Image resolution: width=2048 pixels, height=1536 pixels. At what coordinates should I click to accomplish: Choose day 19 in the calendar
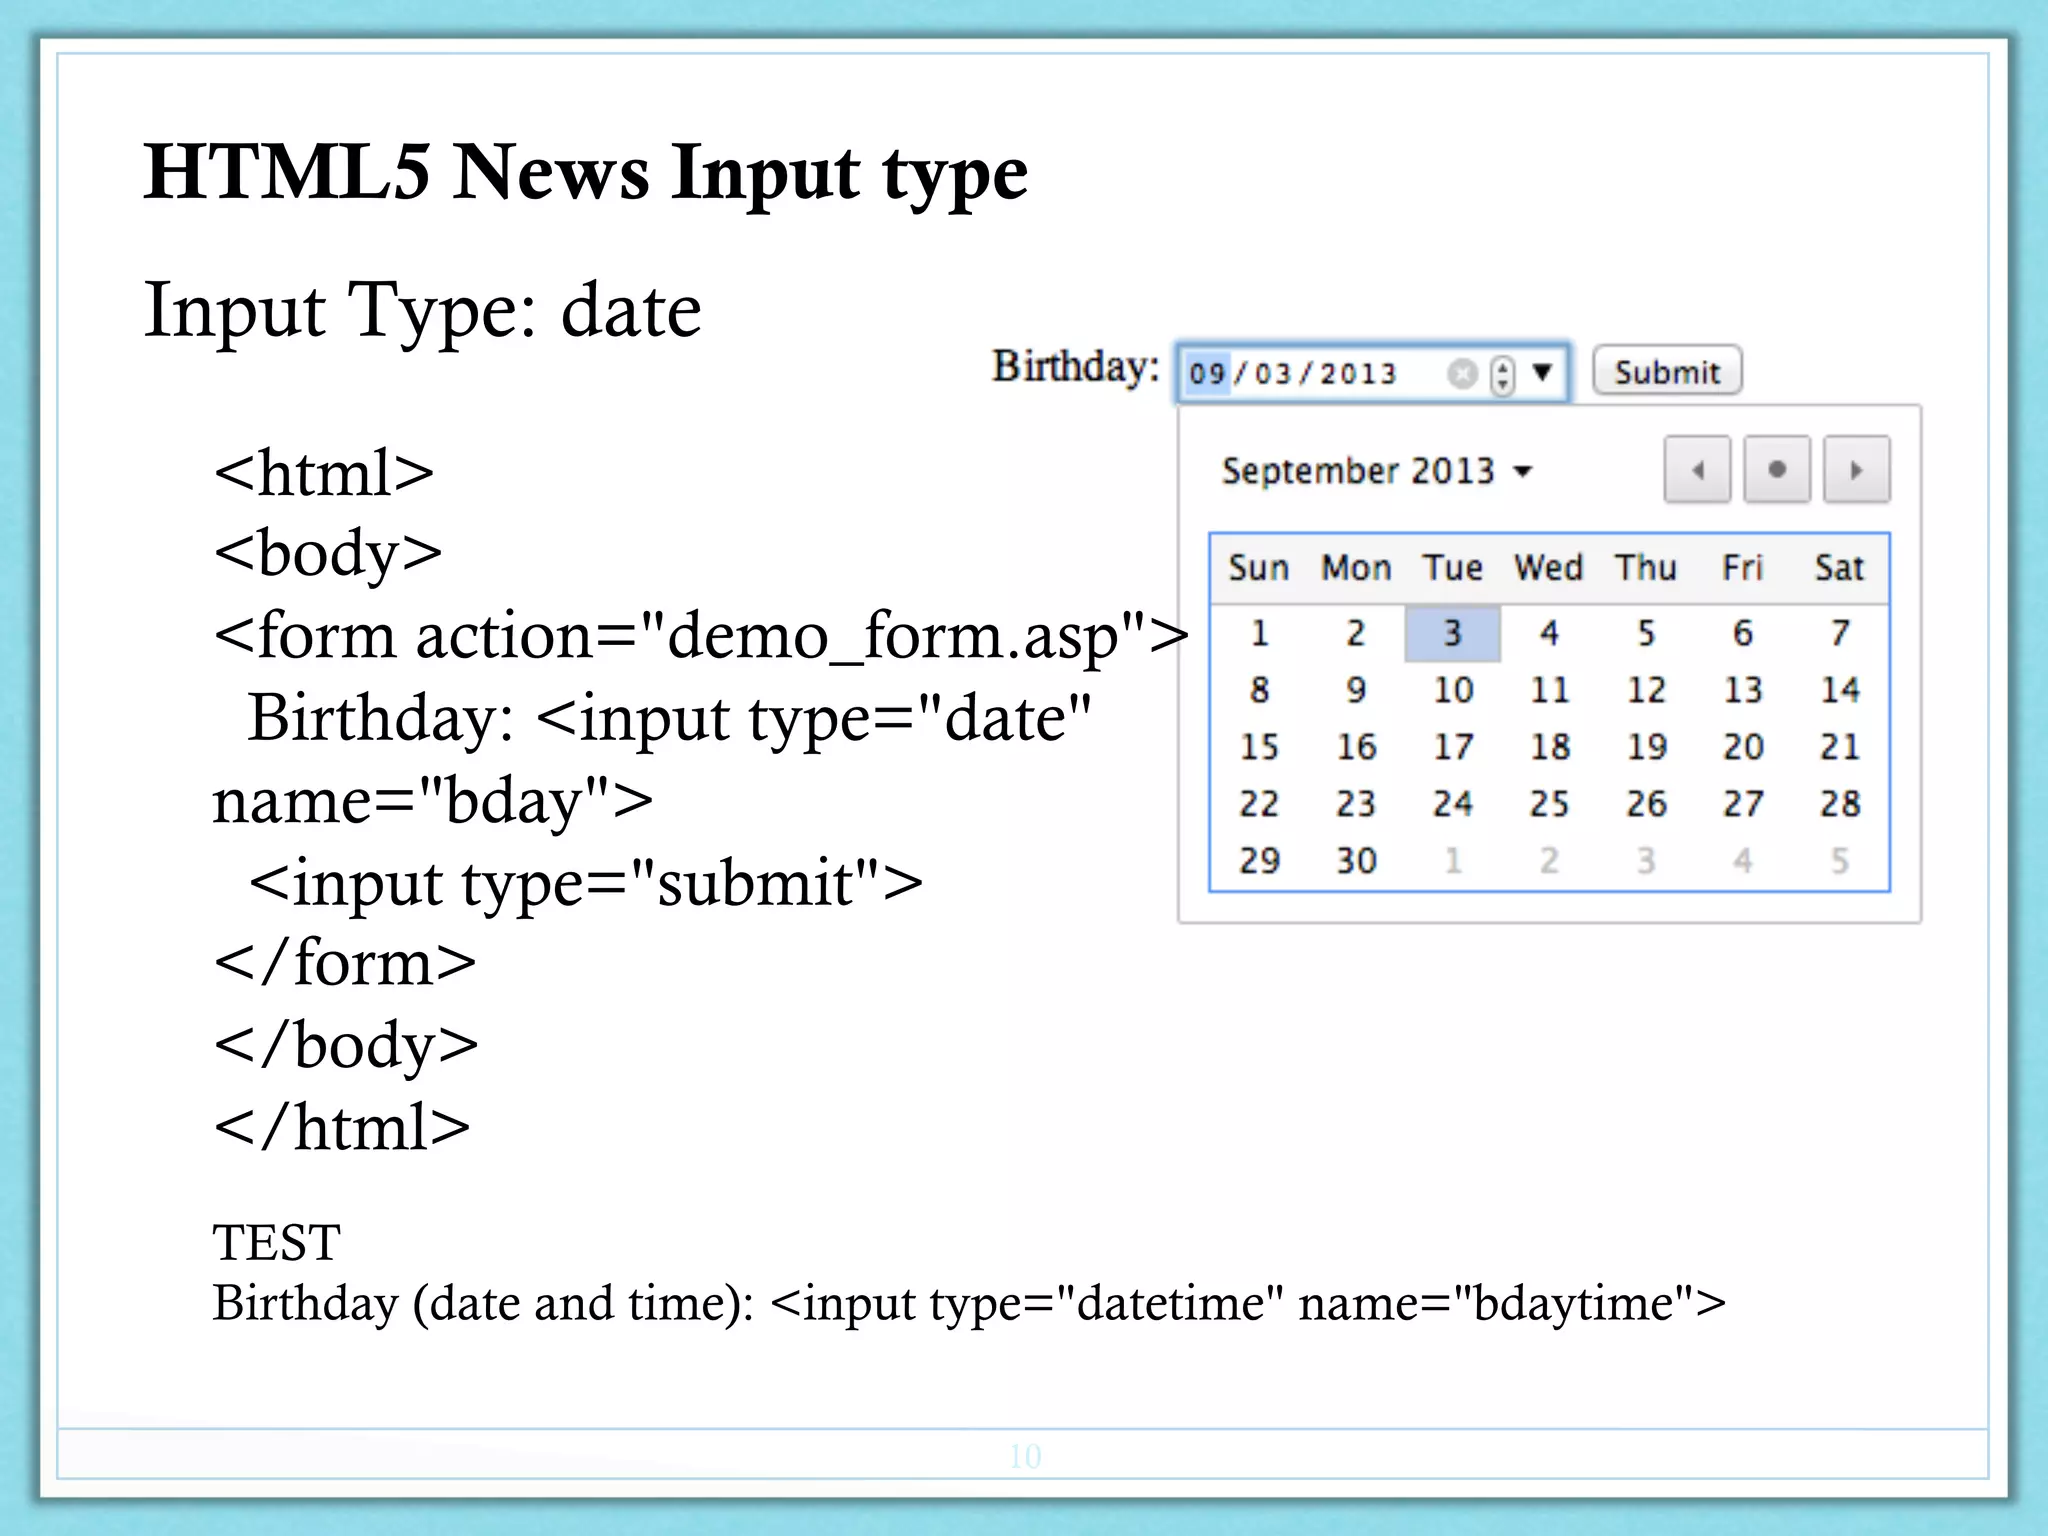pos(1646,747)
